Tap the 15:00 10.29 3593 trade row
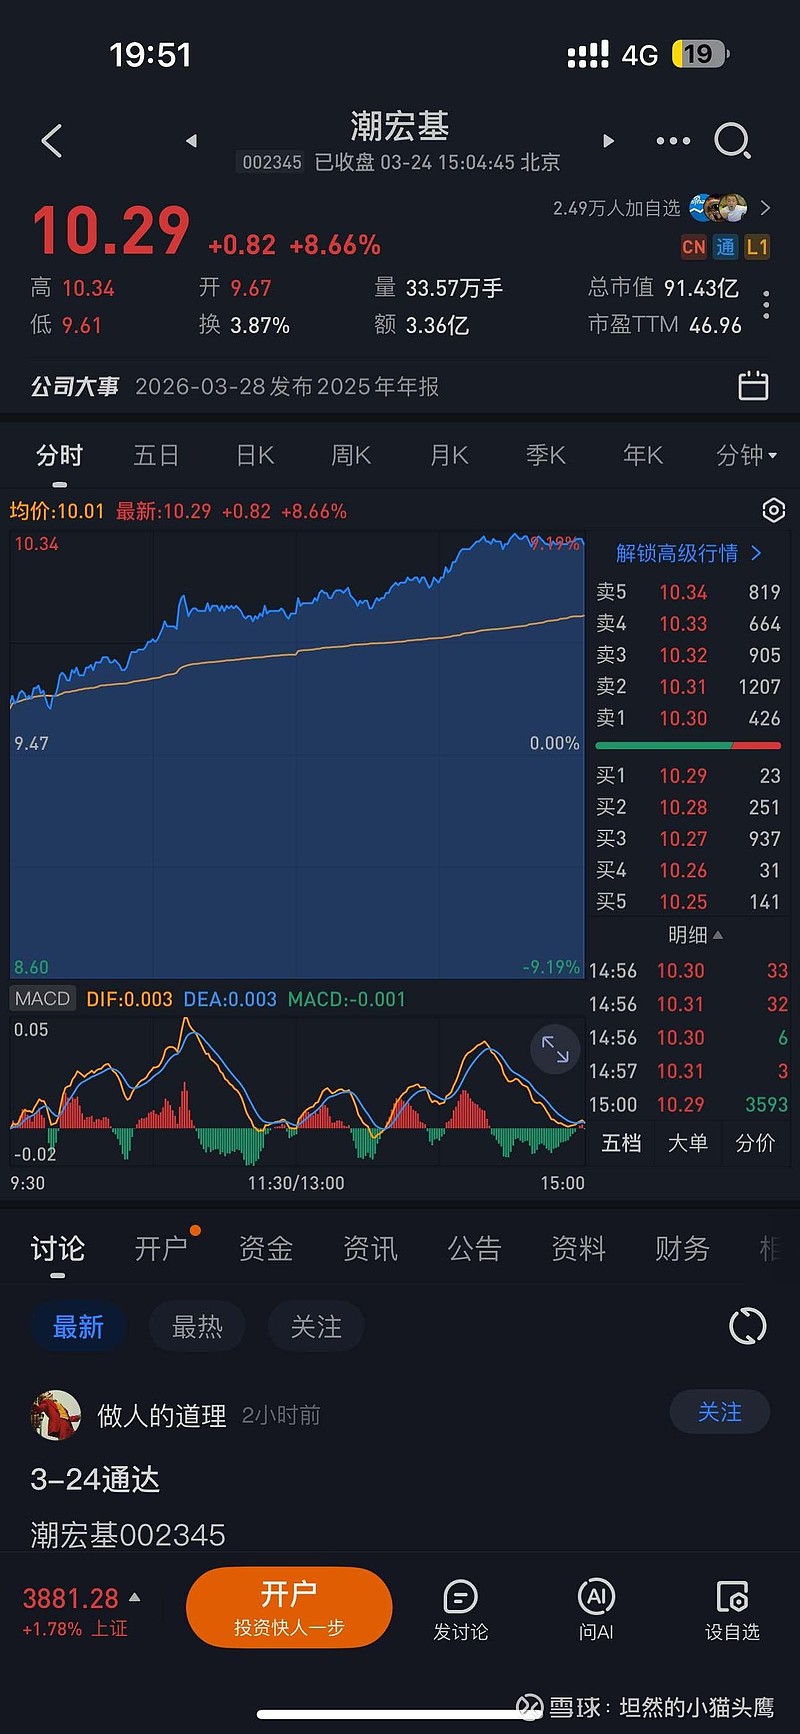 coord(688,1104)
